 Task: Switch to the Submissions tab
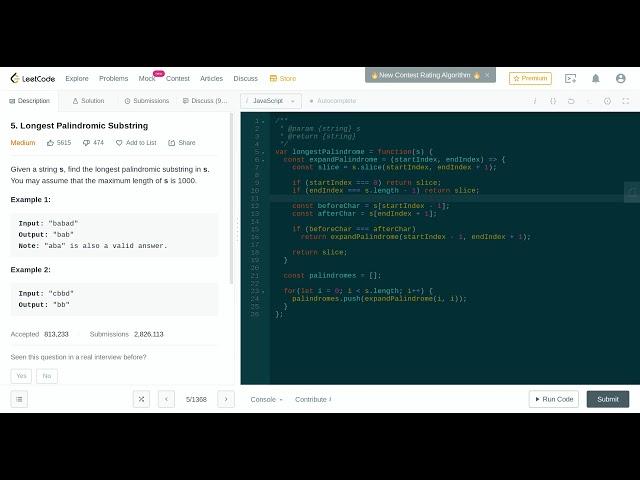click(147, 101)
